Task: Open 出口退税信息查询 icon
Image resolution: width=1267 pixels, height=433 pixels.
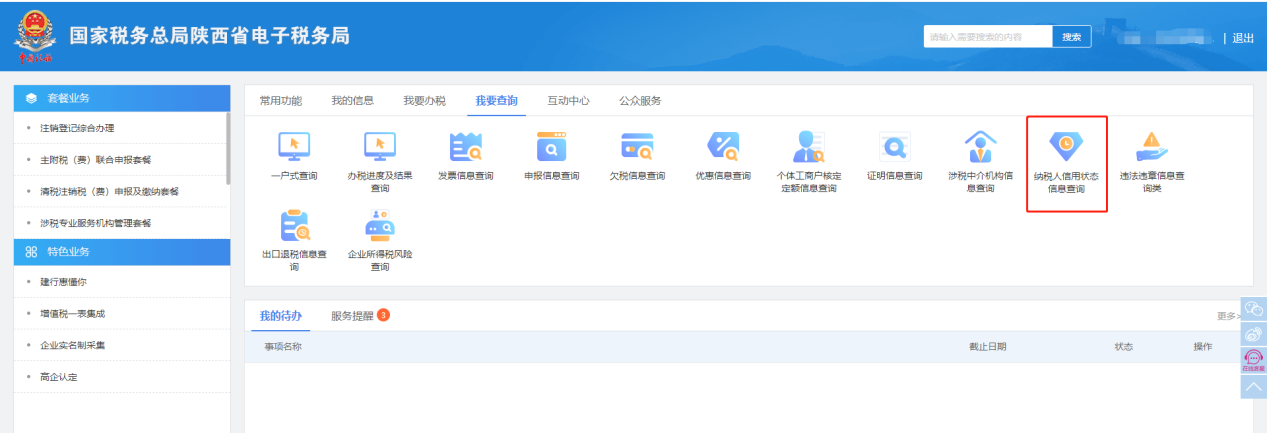Action: pyautogui.click(x=294, y=225)
